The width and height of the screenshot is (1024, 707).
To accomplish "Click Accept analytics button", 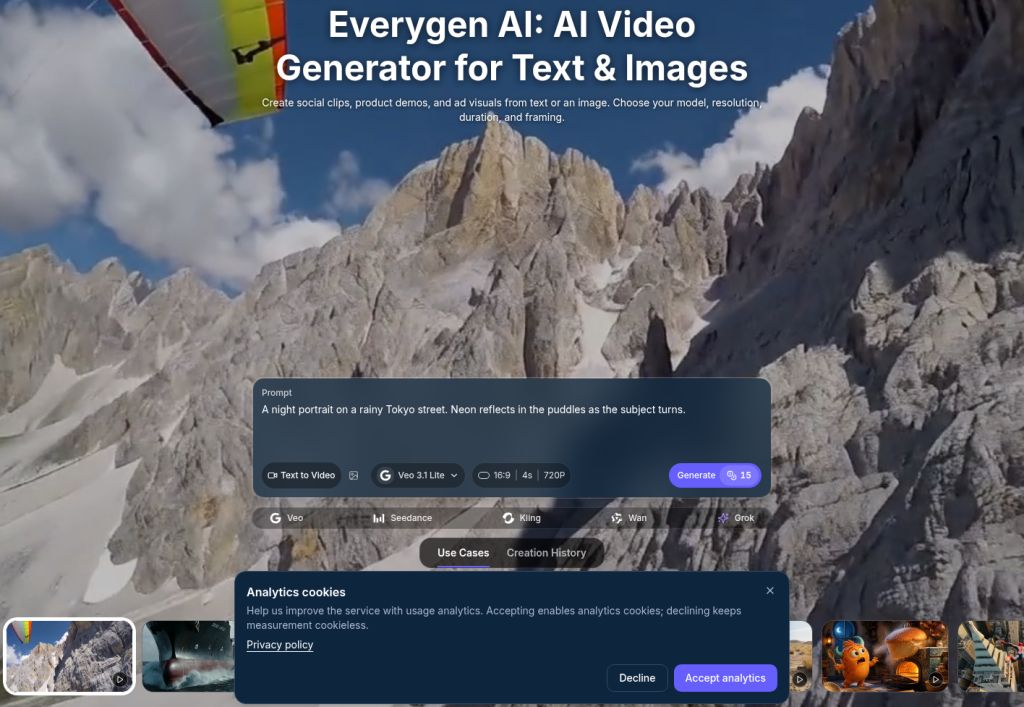I will pyautogui.click(x=725, y=678).
